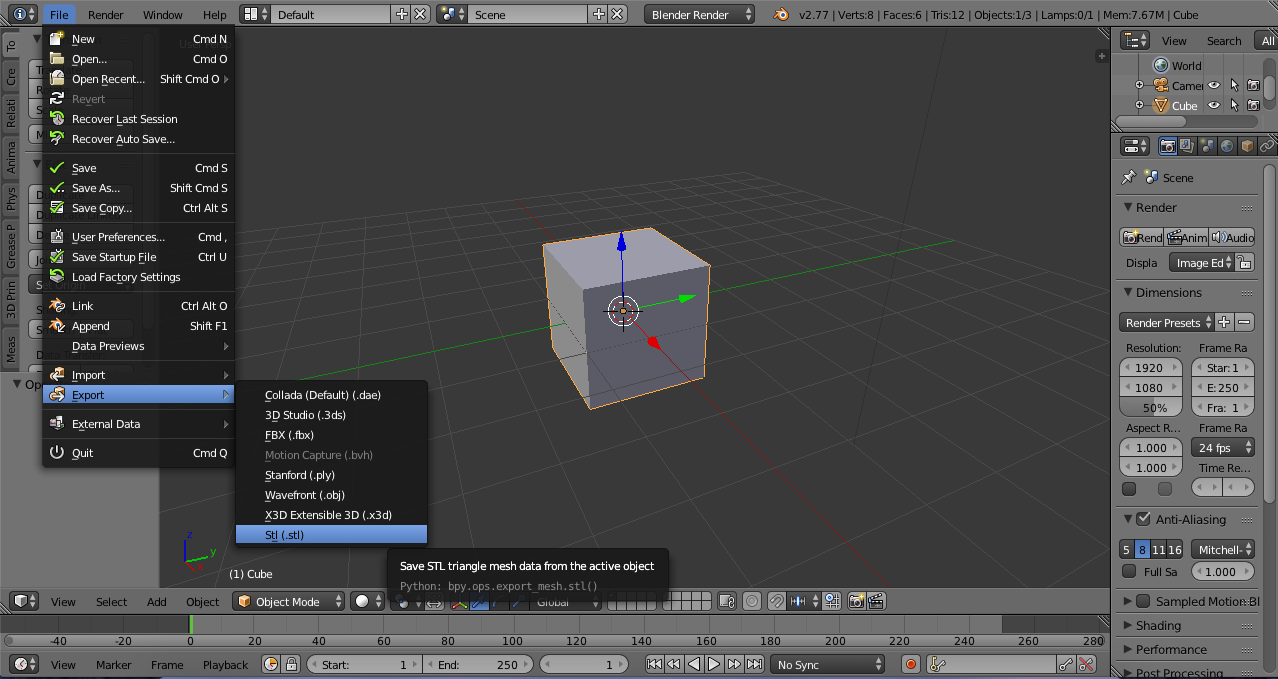The width and height of the screenshot is (1278, 679).
Task: Click the OpenGL render image icon
Action: (x=857, y=601)
